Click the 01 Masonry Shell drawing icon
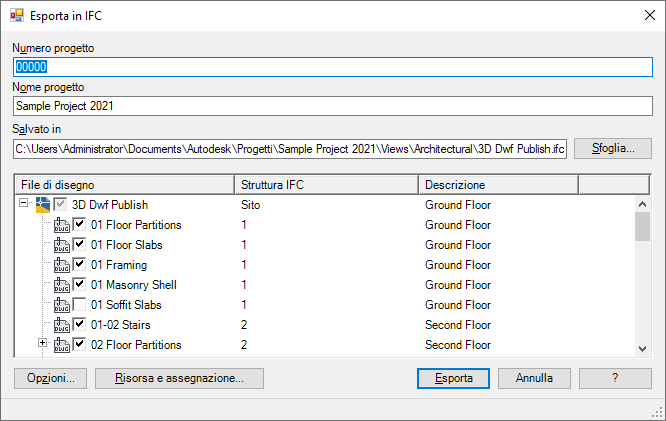The image size is (666, 421). tap(61, 285)
